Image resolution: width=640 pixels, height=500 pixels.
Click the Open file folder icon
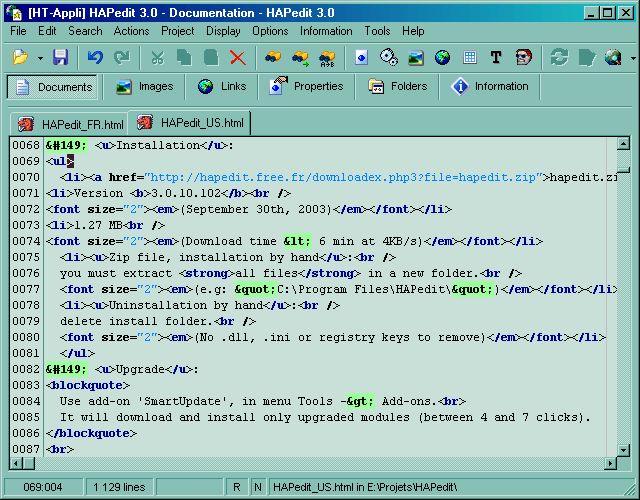tap(20, 57)
